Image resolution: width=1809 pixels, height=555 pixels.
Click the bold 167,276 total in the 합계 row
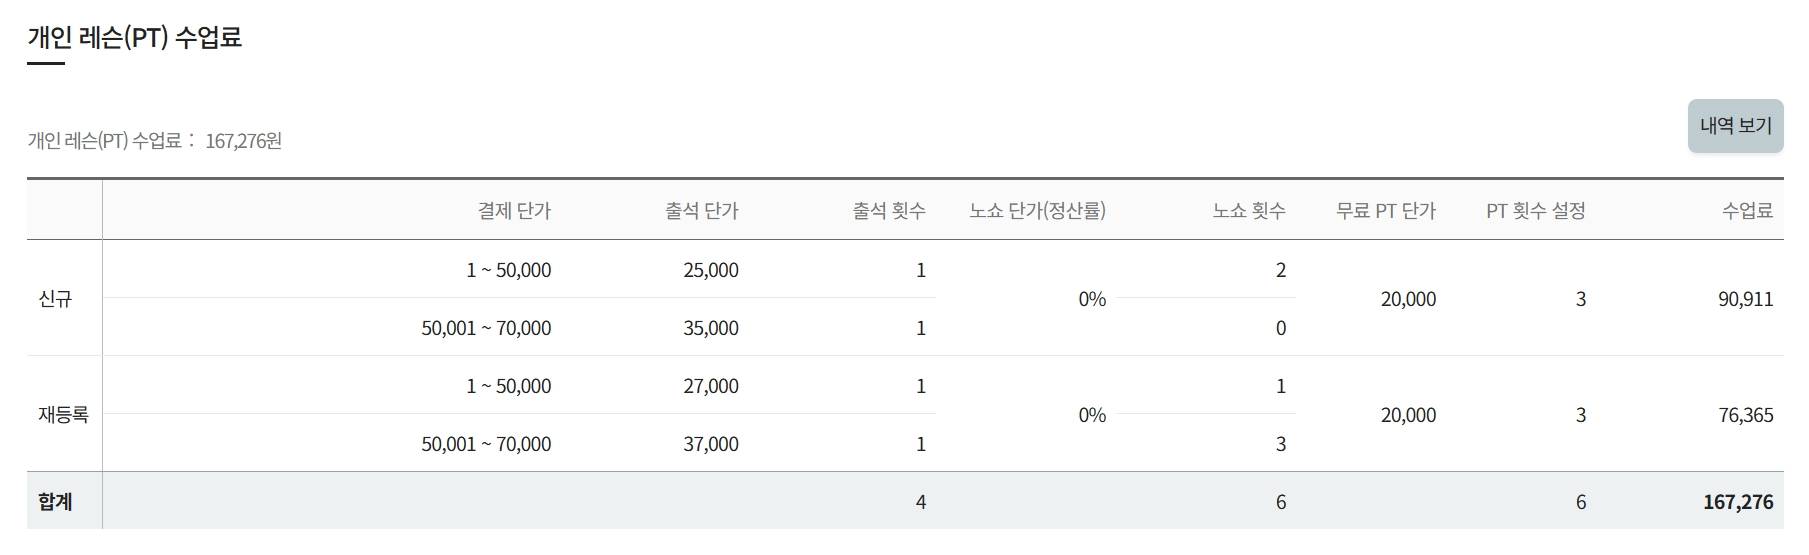(x=1738, y=502)
